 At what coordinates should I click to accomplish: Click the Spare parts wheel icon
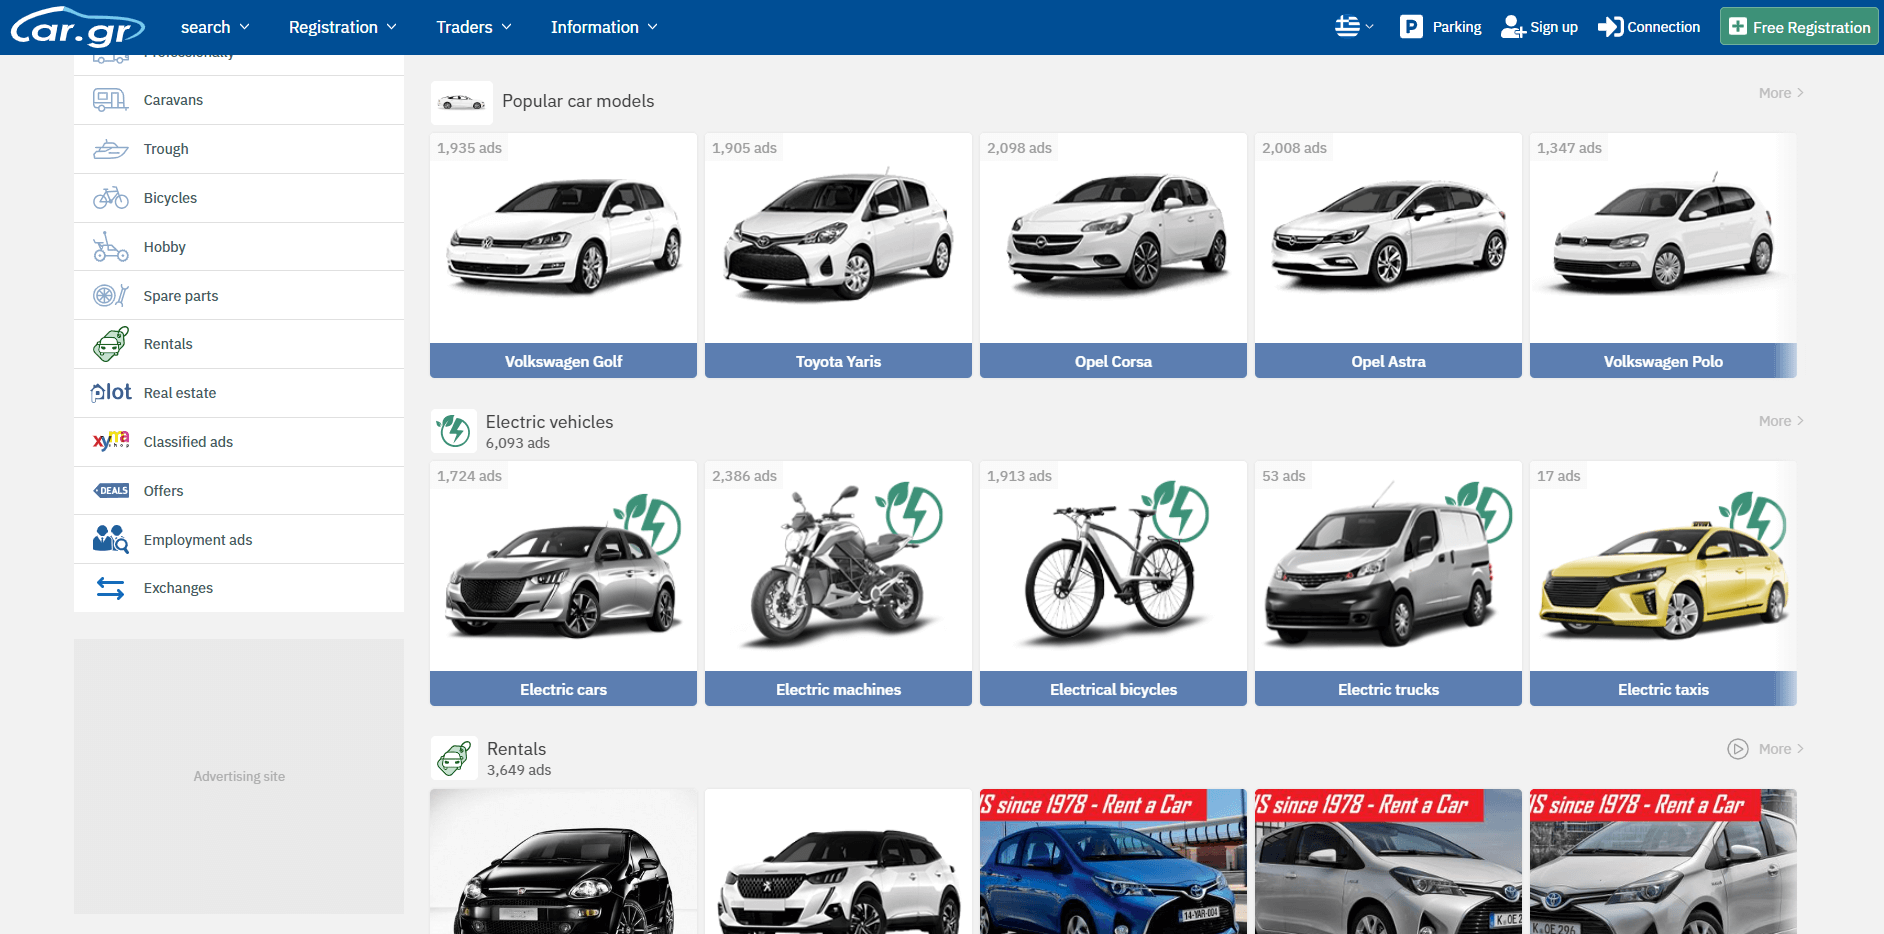[x=110, y=296]
